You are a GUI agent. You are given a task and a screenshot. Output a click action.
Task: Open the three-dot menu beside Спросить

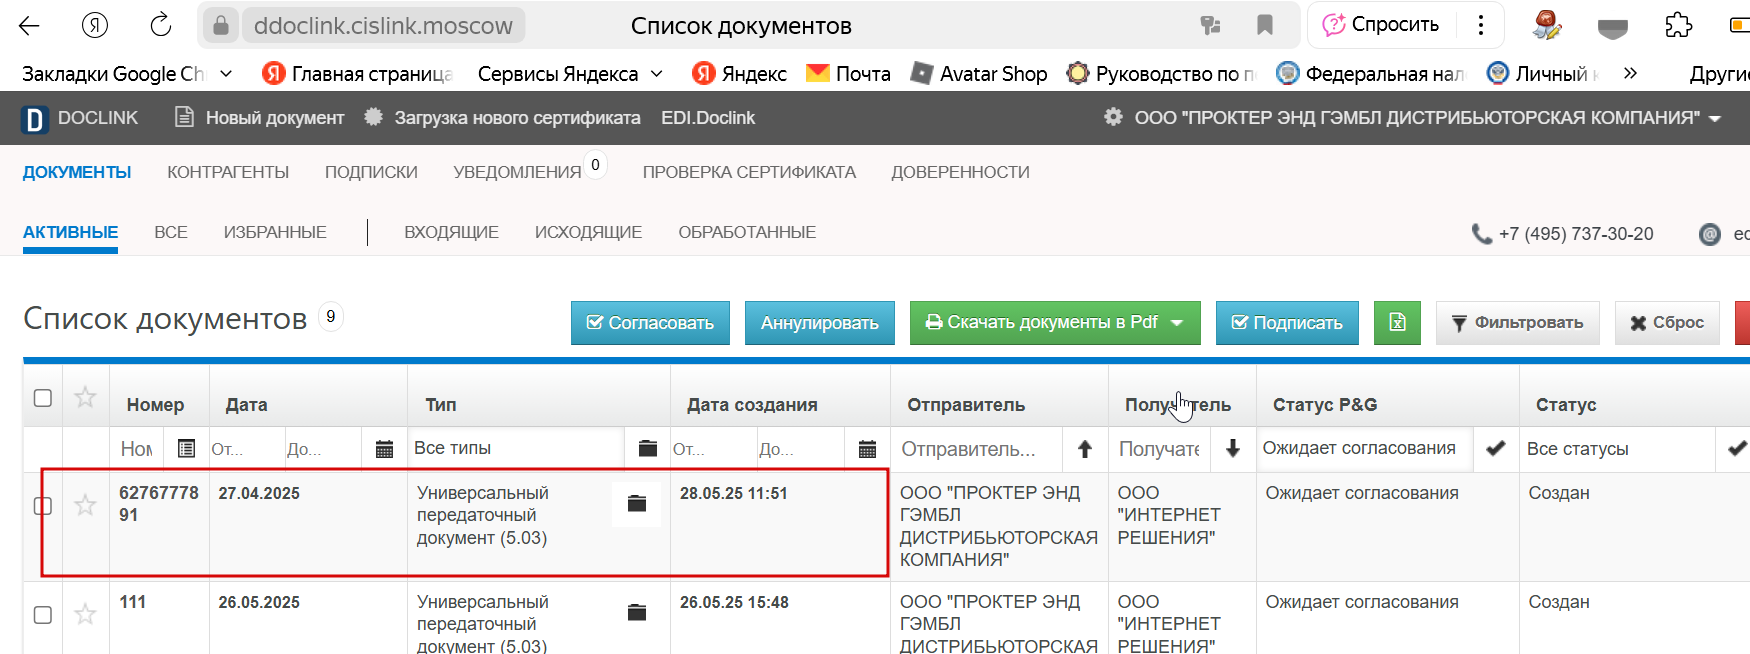pos(1481,25)
